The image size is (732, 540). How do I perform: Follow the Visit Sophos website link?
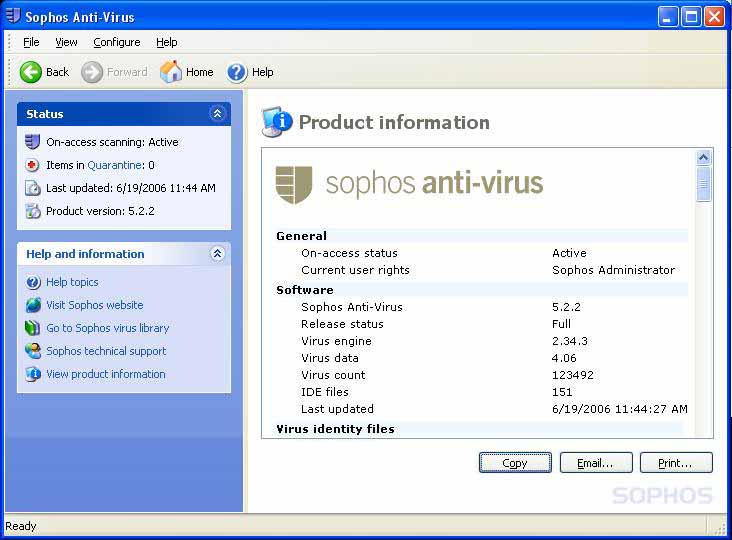coord(94,305)
